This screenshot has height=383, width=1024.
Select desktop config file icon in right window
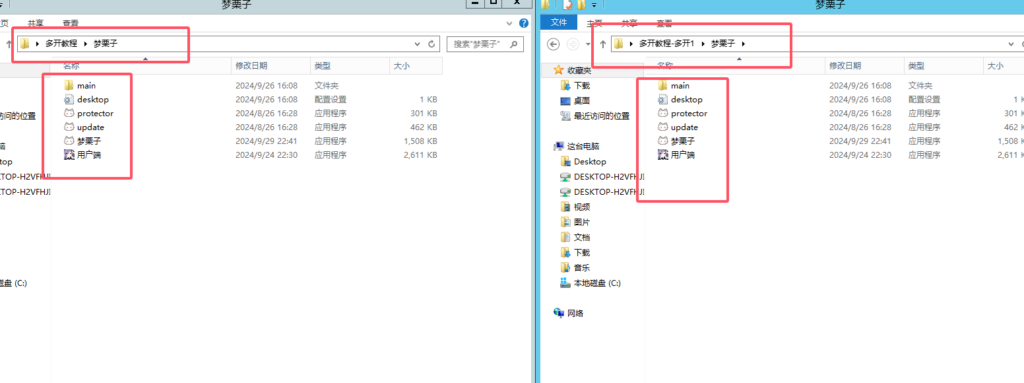coord(663,99)
